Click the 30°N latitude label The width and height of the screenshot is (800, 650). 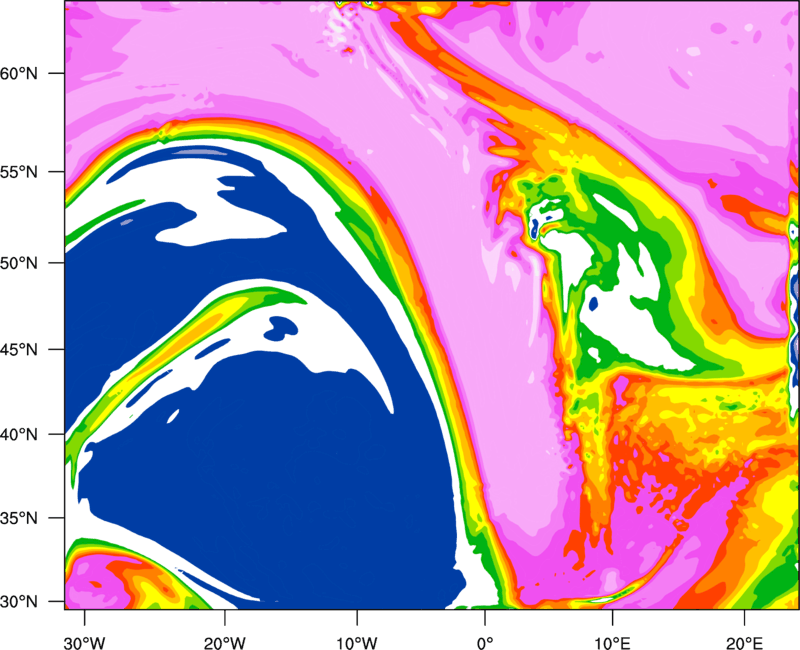(x=19, y=602)
